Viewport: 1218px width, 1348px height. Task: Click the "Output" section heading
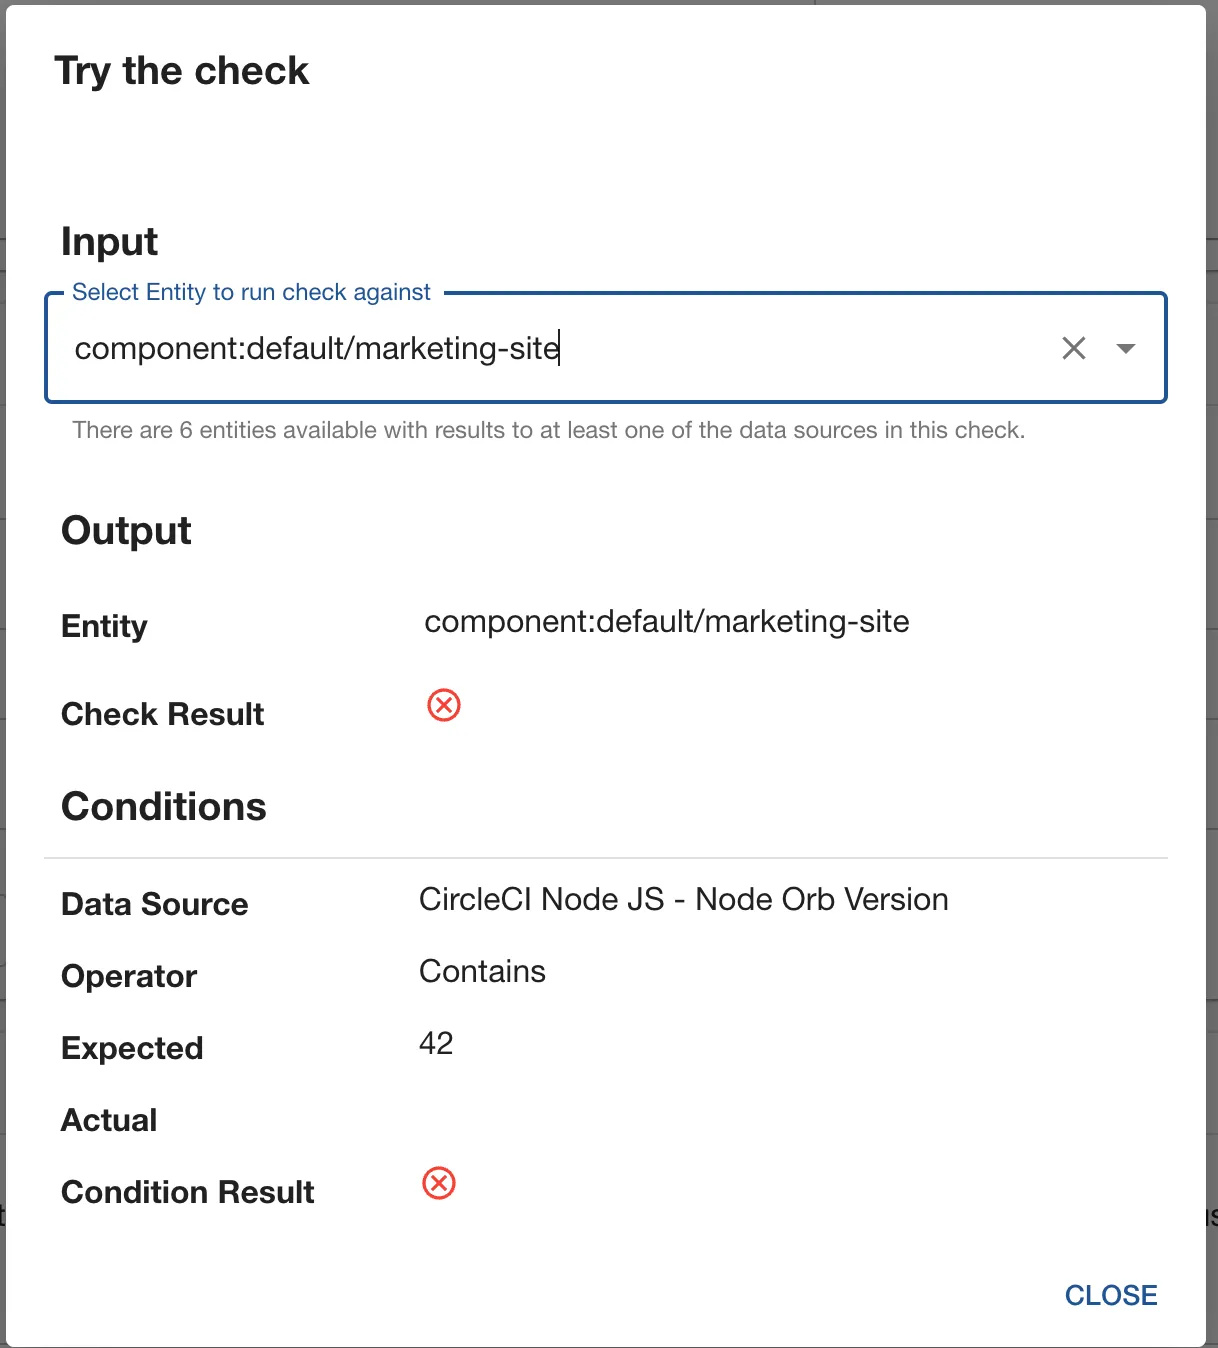(126, 531)
